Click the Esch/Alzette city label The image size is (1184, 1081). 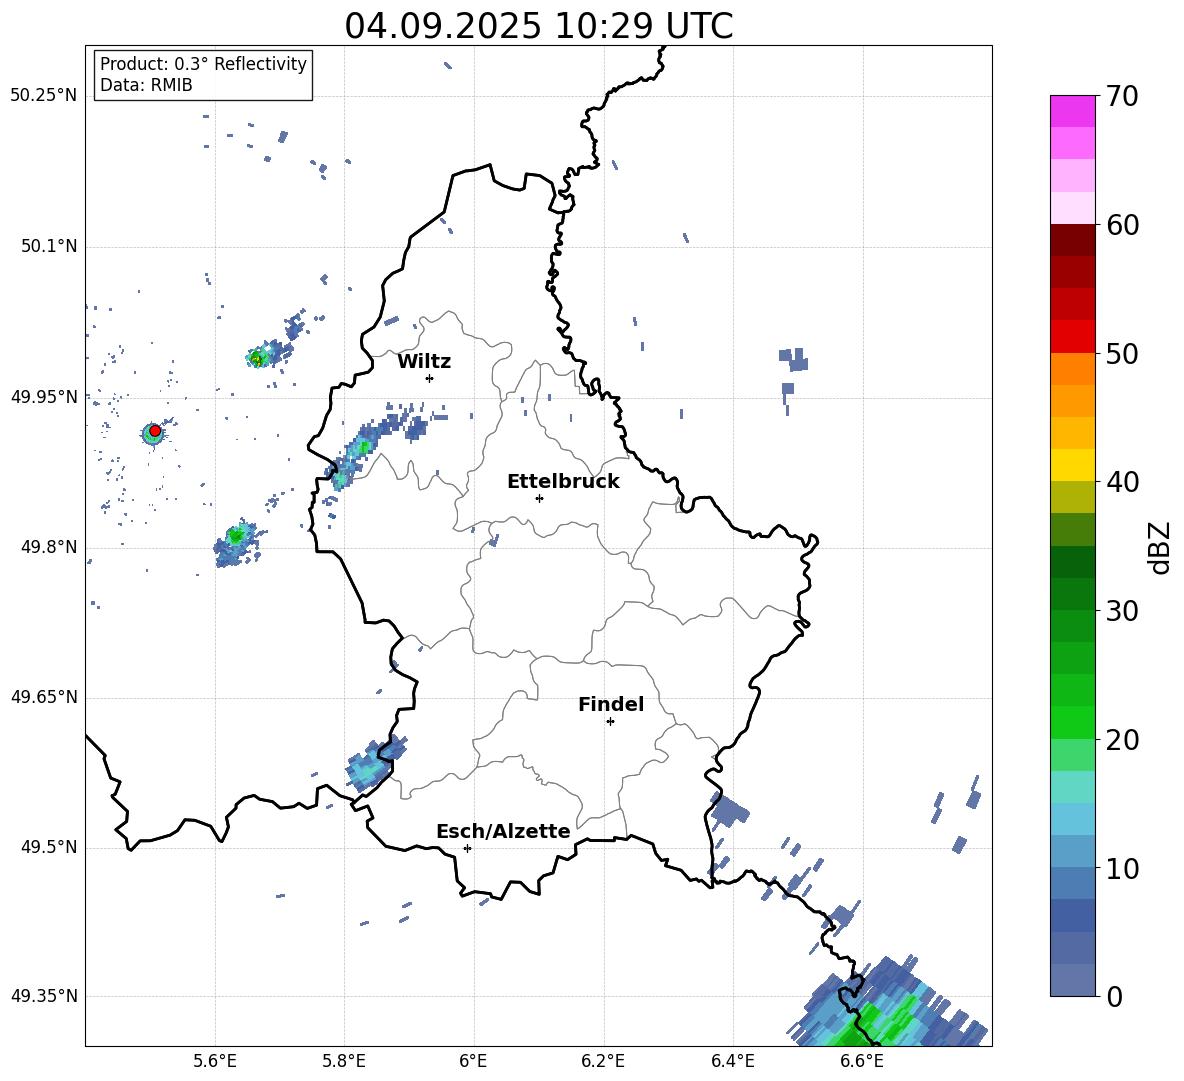pos(503,831)
